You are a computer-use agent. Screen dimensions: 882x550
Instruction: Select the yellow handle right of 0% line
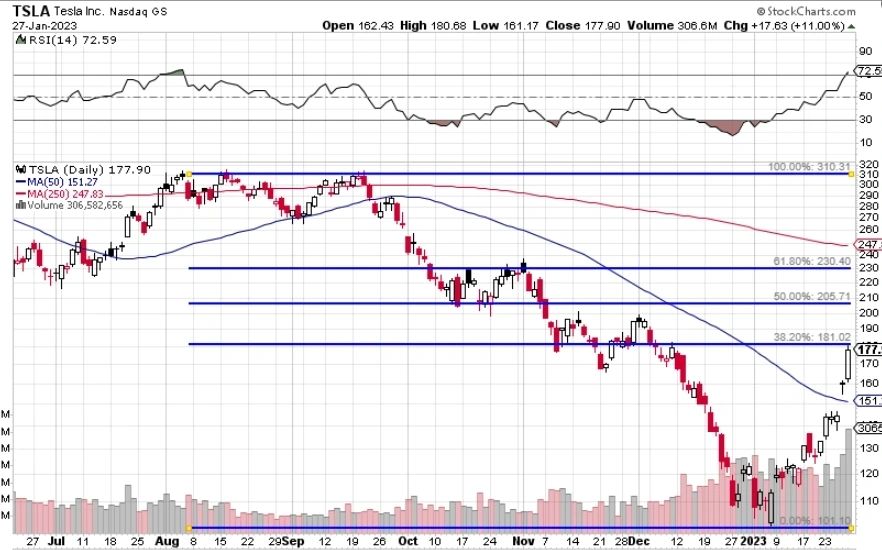pyautogui.click(x=851, y=528)
